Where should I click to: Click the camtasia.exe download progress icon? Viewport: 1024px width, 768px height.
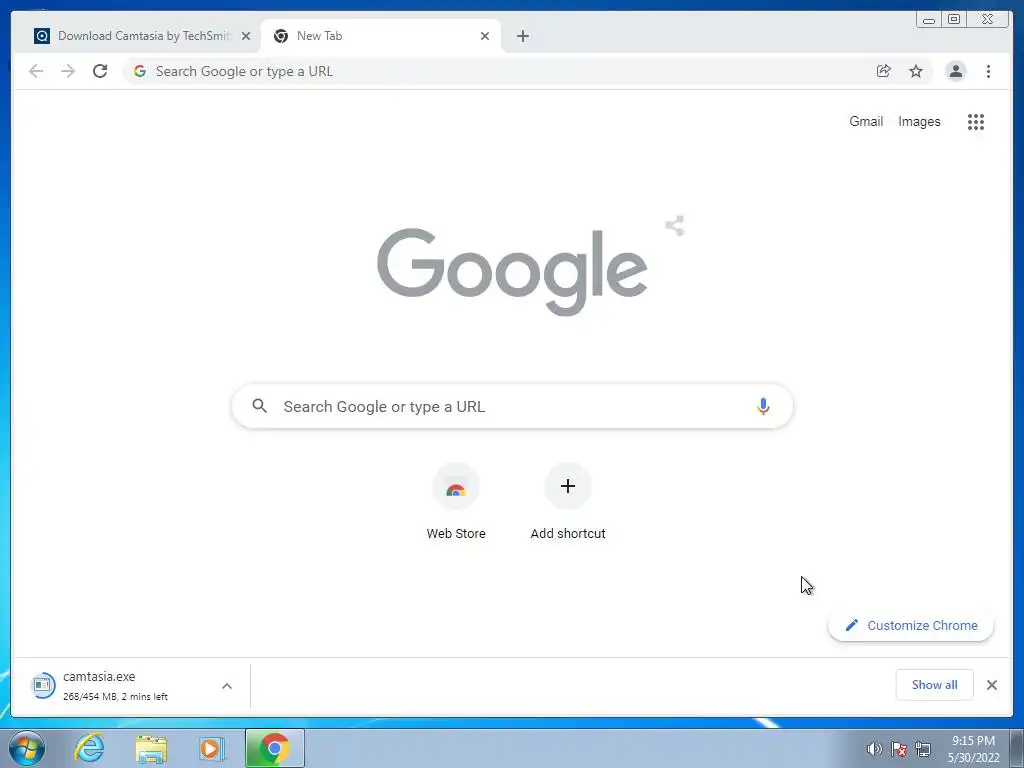pos(42,685)
